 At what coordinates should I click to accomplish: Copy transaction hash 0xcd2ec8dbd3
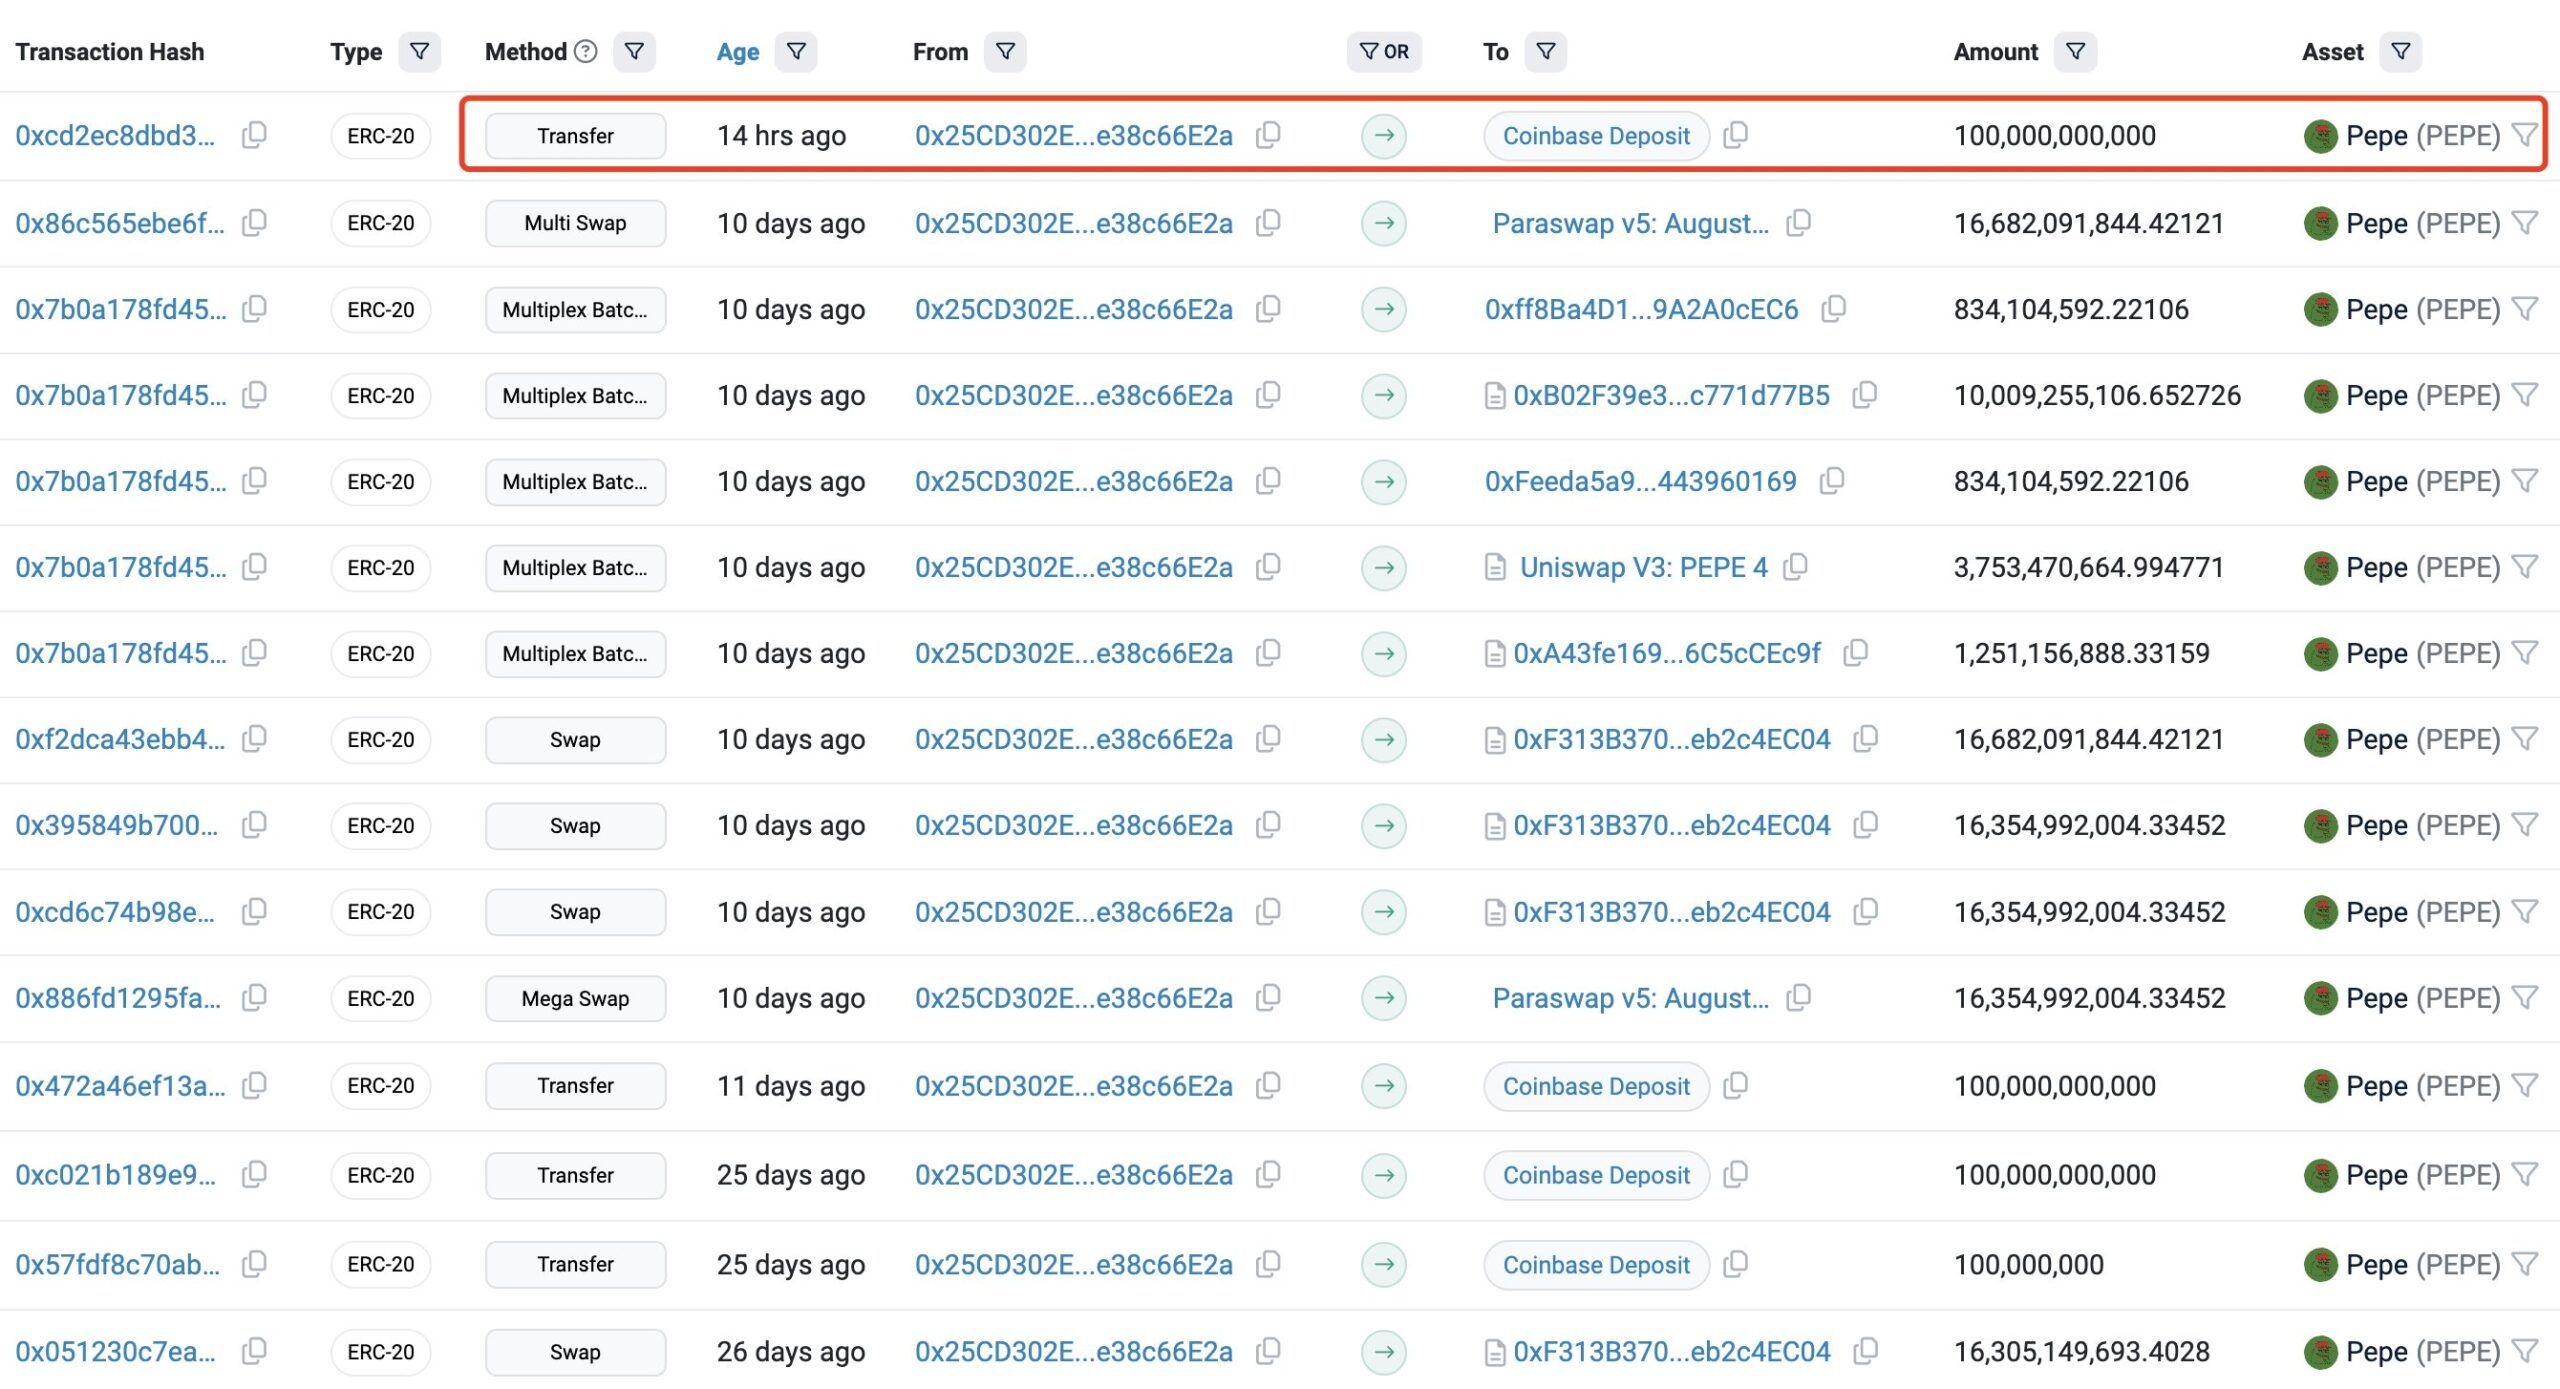254,135
